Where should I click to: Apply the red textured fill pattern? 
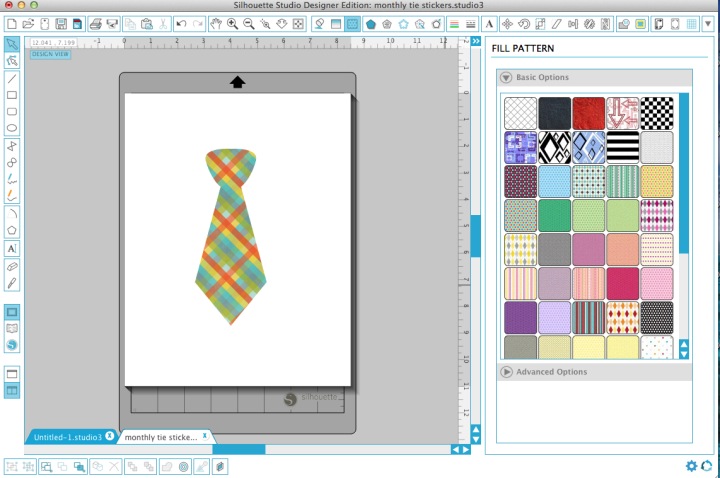[589, 113]
